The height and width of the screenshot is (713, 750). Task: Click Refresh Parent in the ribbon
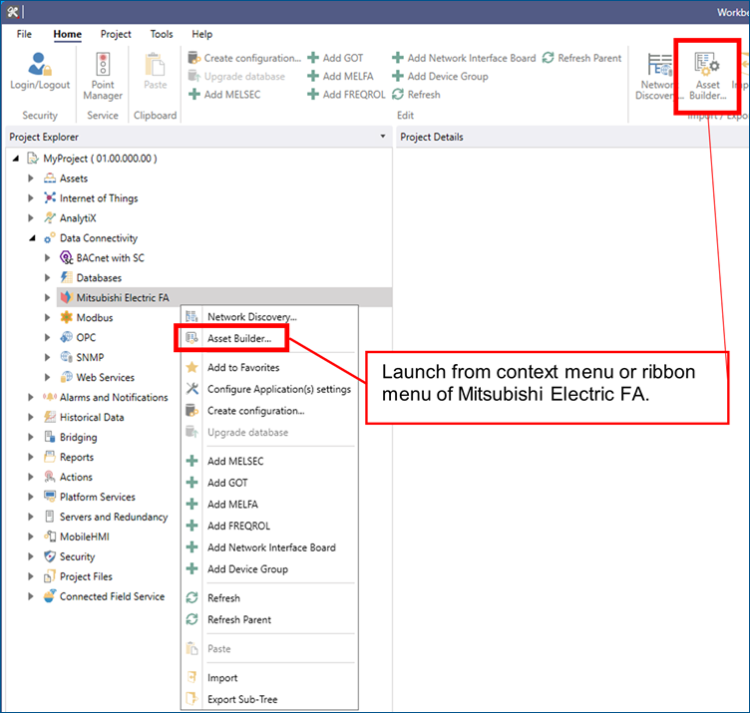pyautogui.click(x=582, y=58)
